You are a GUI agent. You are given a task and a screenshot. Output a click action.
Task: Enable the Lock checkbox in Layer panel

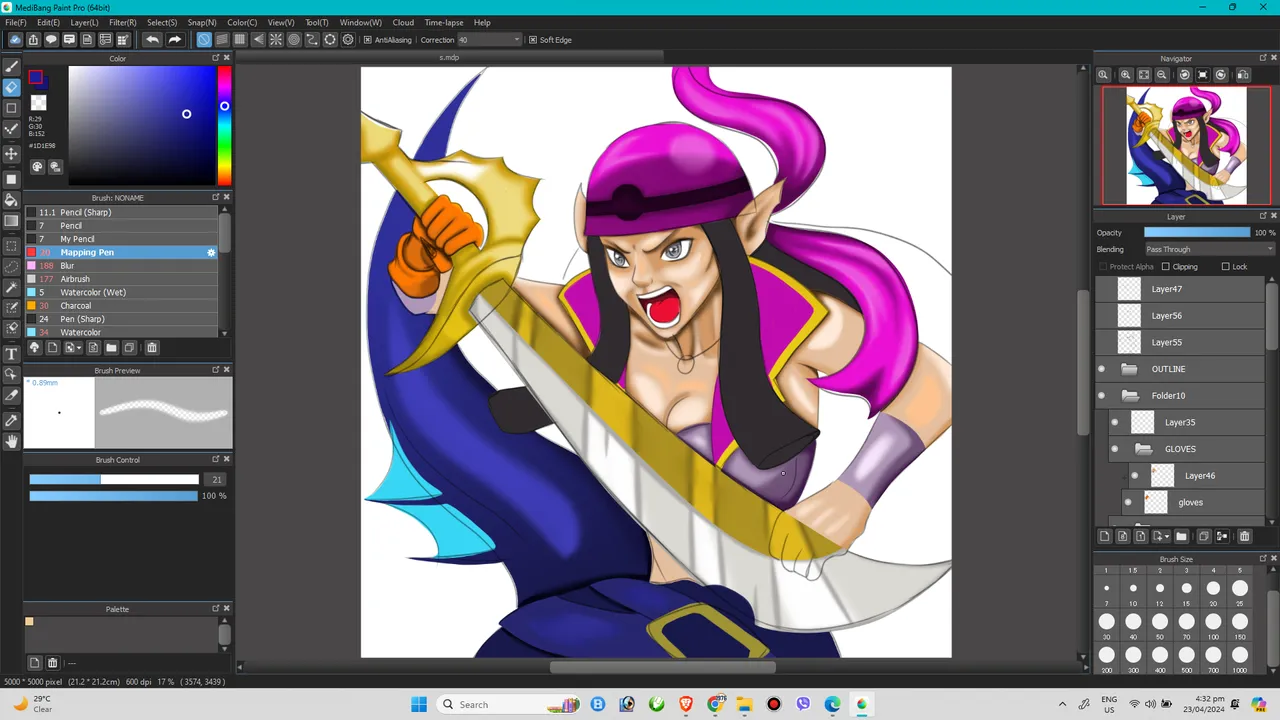(1225, 267)
